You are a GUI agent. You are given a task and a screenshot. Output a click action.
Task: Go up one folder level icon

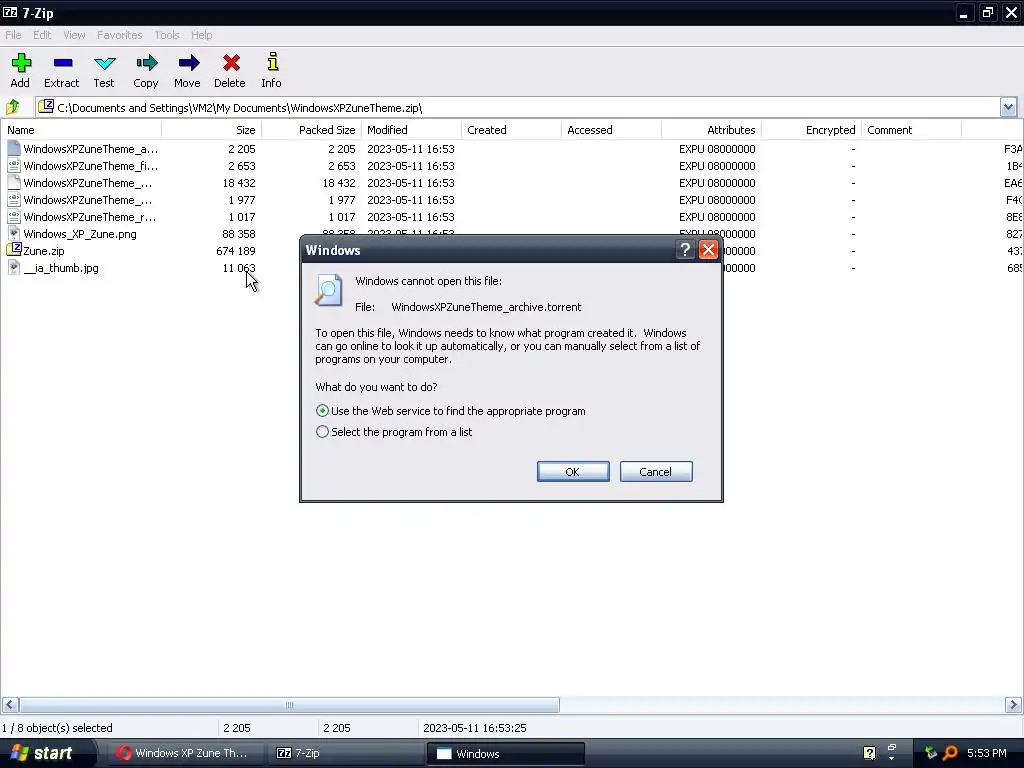(x=13, y=106)
